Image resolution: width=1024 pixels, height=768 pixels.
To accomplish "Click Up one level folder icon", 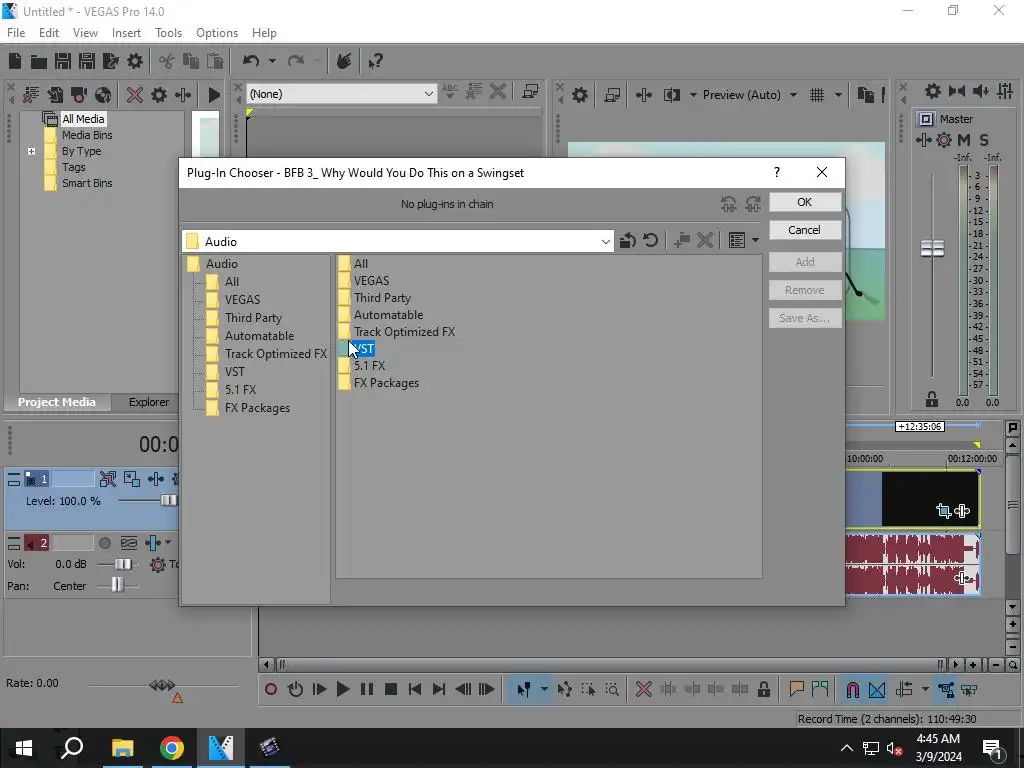I will click(x=628, y=240).
